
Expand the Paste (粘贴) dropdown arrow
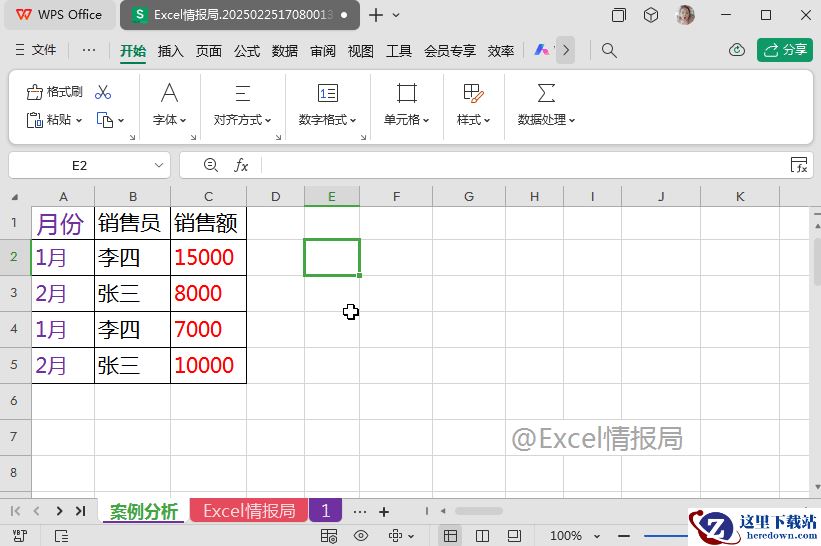click(x=79, y=120)
